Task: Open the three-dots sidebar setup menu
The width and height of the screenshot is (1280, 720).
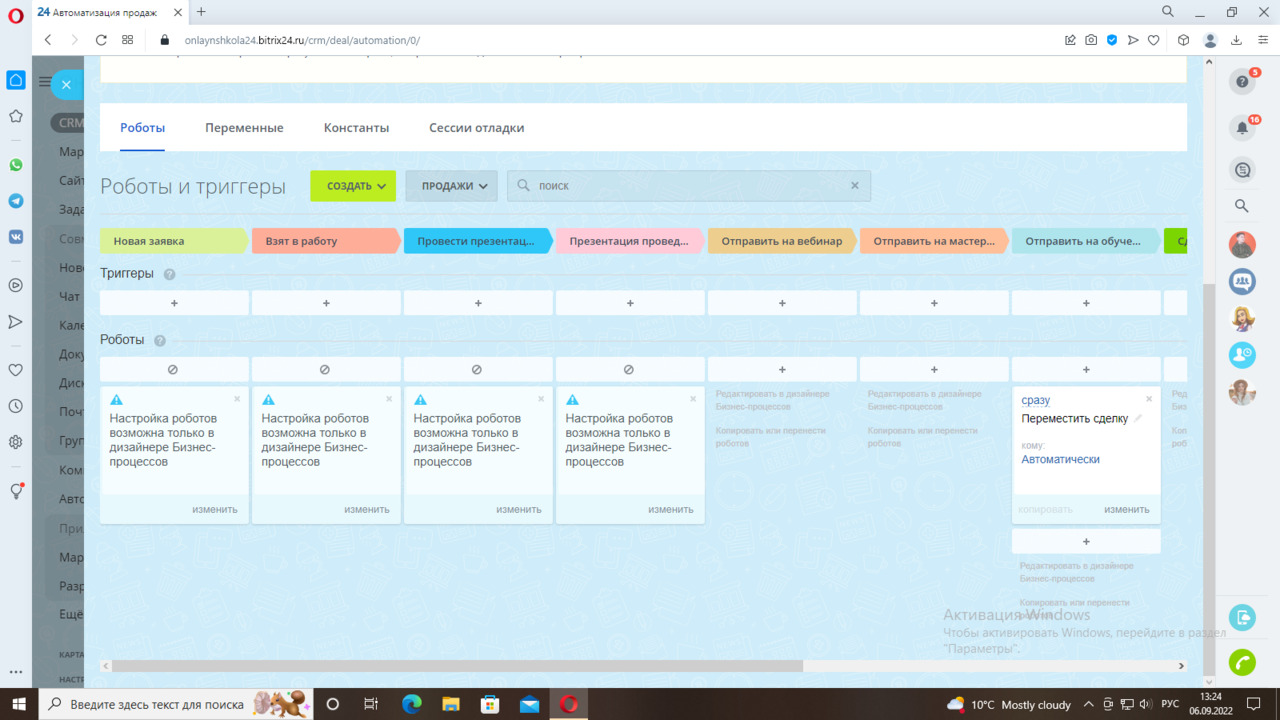Action: pyautogui.click(x=16, y=673)
